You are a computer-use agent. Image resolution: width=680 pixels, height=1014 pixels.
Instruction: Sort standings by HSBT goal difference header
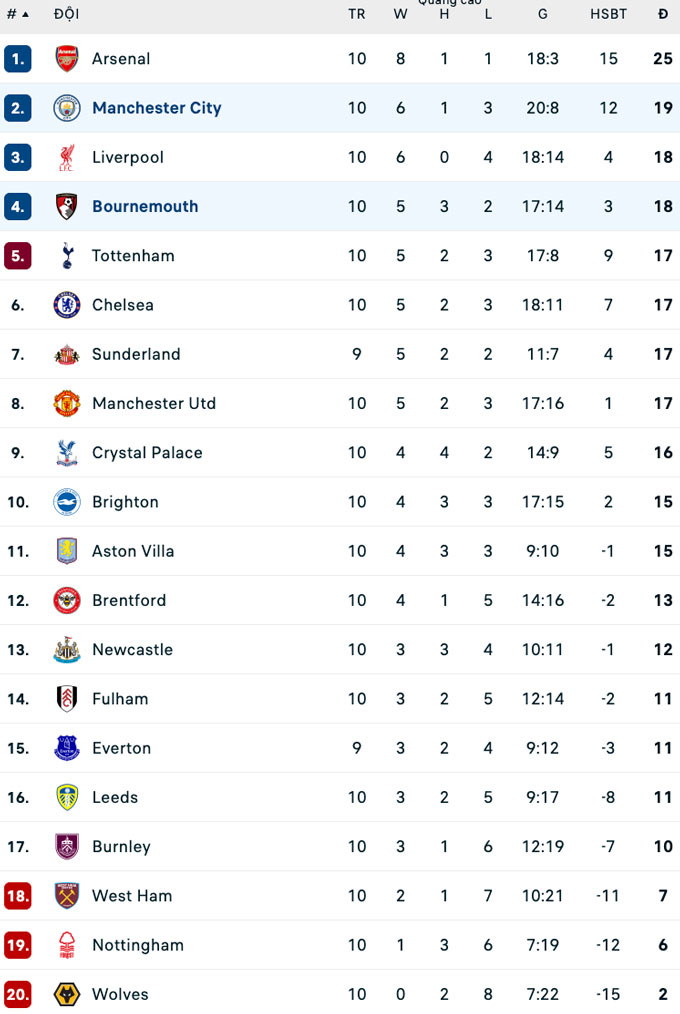608,14
